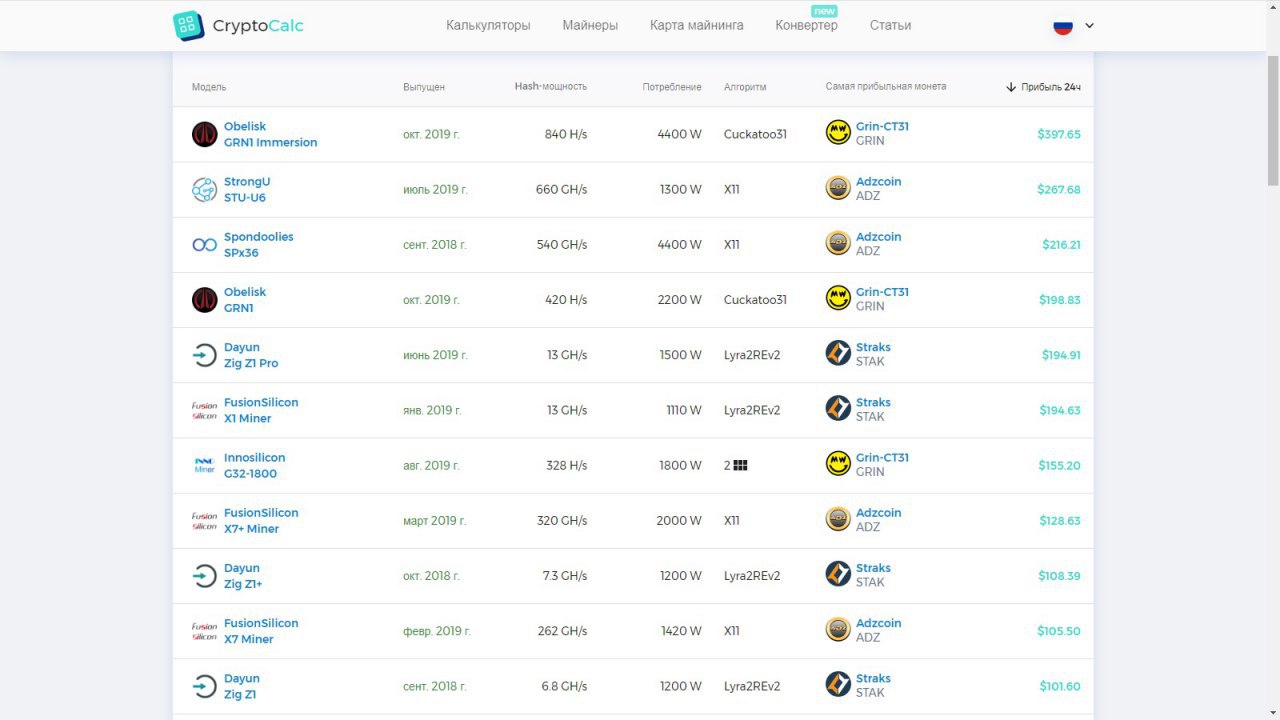Click the Spondoolies SPx36 logo icon
Screen dimensions: 1280x720
[x=205, y=244]
